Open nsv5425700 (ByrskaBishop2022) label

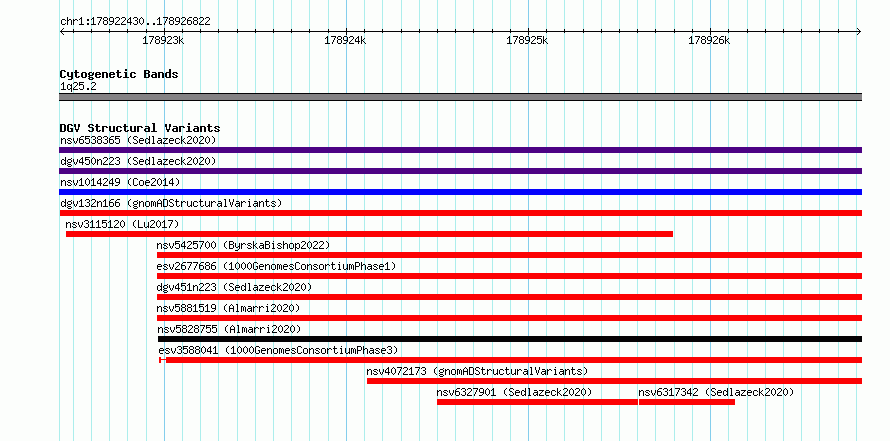[243, 245]
